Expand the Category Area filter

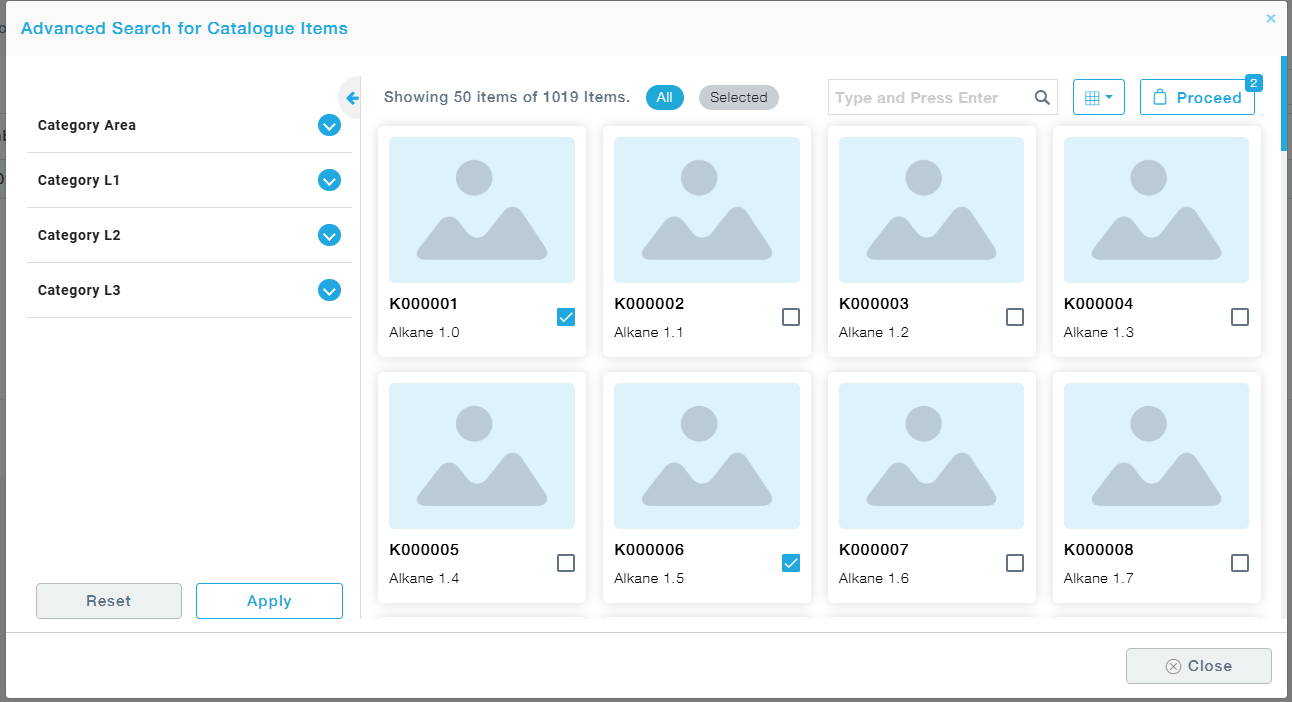pyautogui.click(x=329, y=126)
